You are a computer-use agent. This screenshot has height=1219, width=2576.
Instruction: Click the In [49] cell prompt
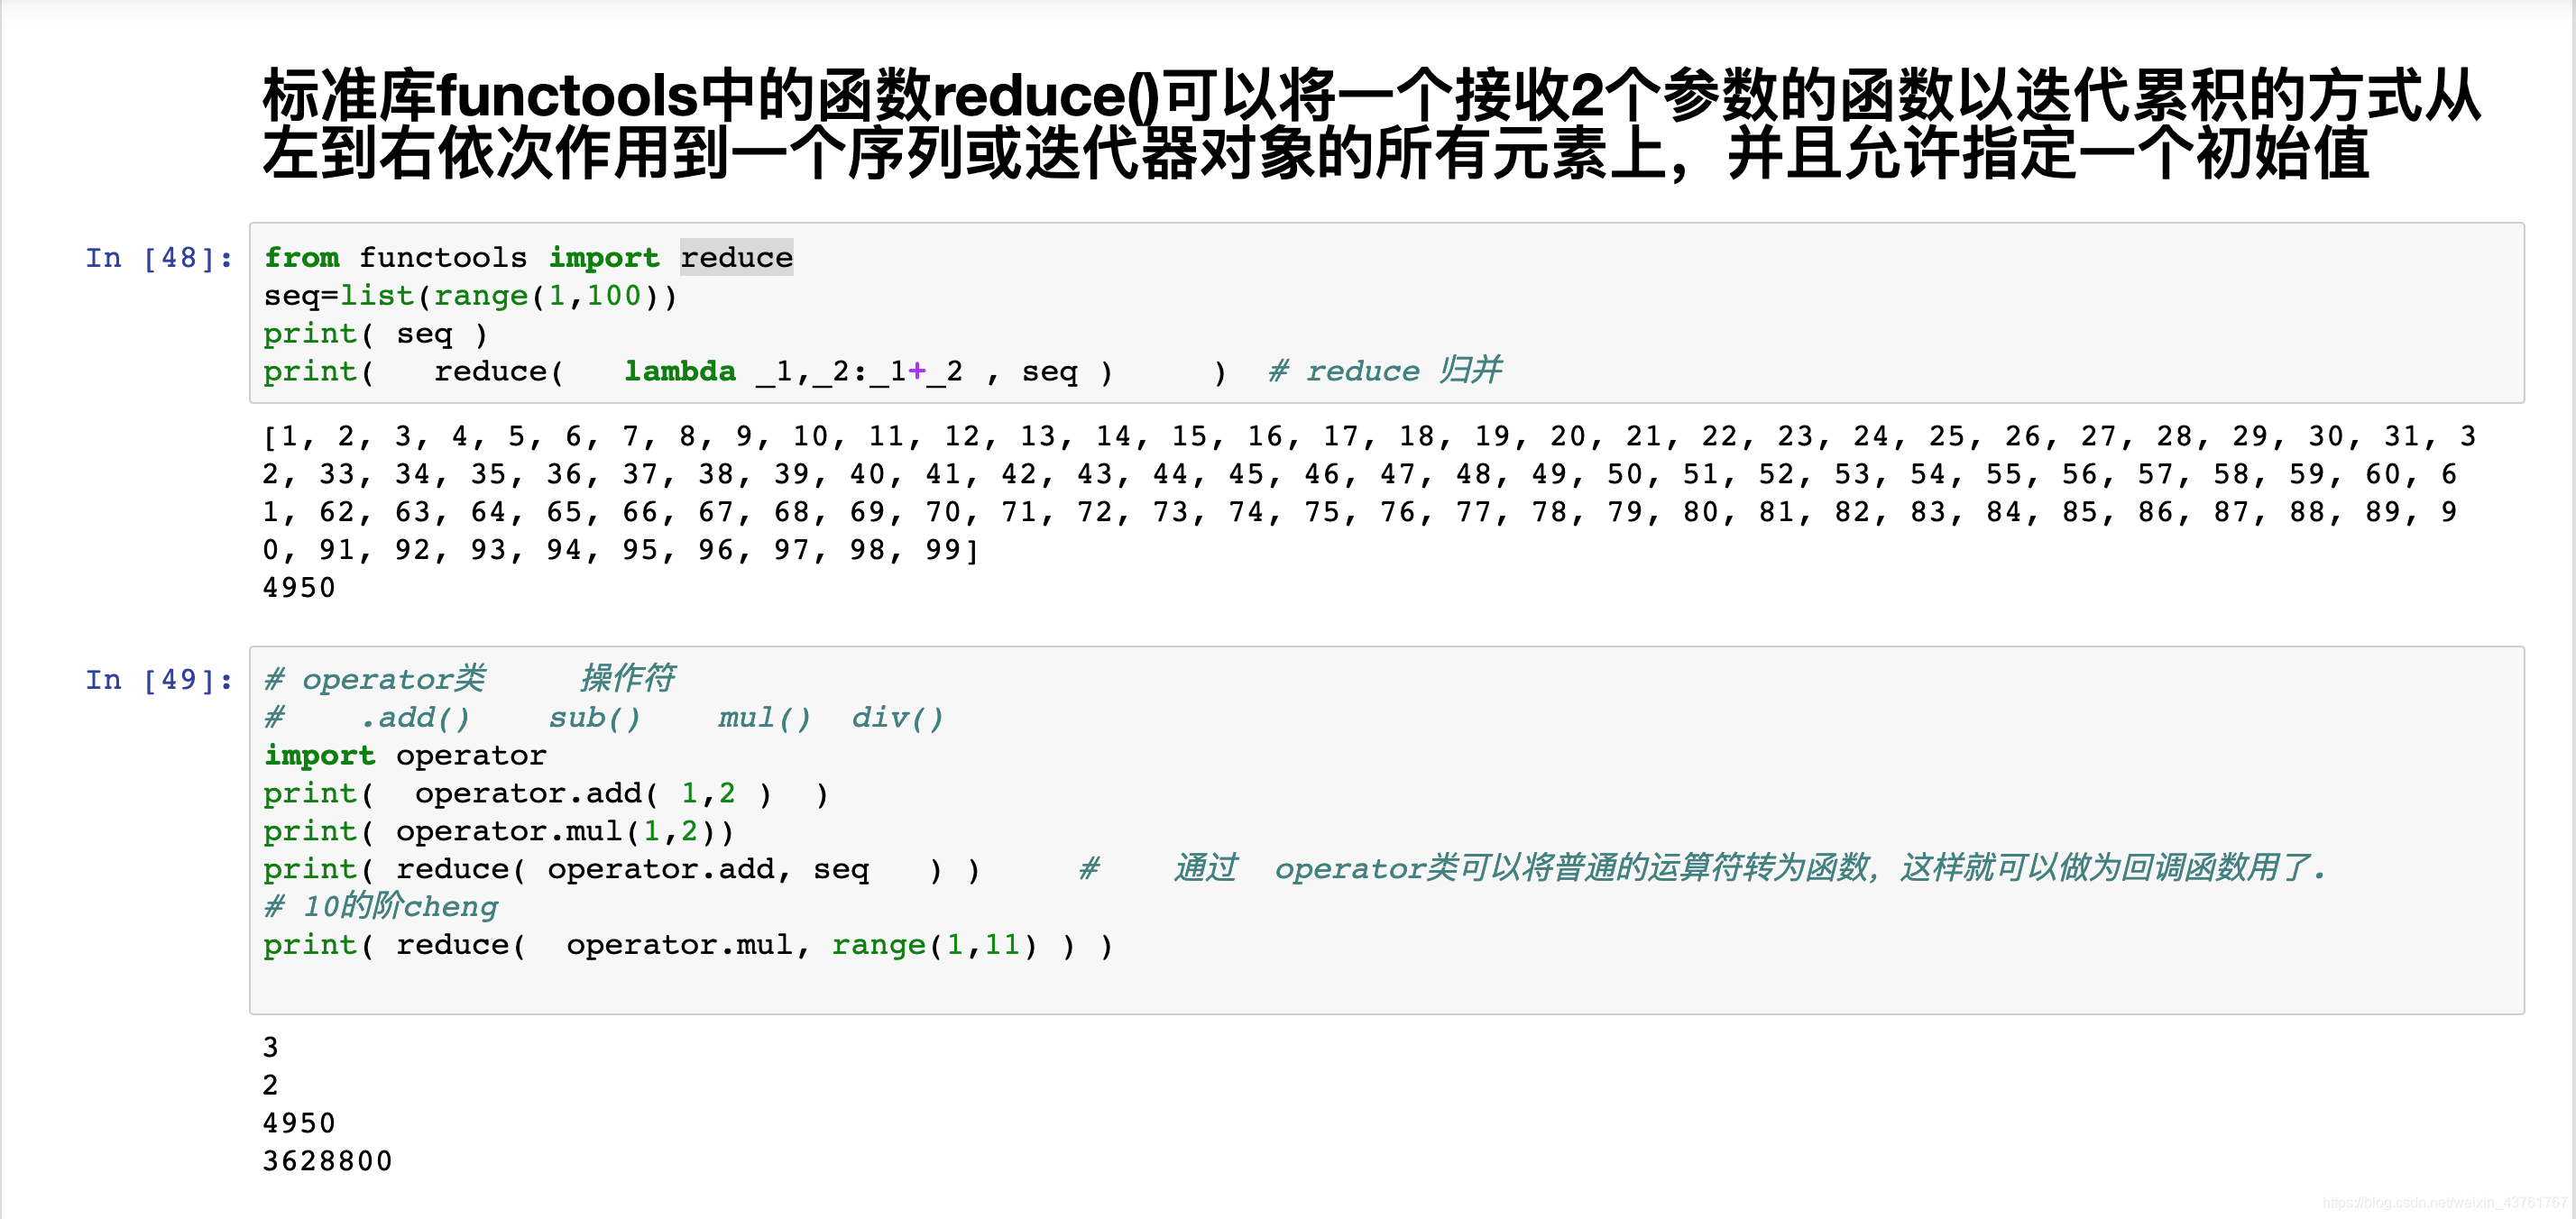click(159, 680)
